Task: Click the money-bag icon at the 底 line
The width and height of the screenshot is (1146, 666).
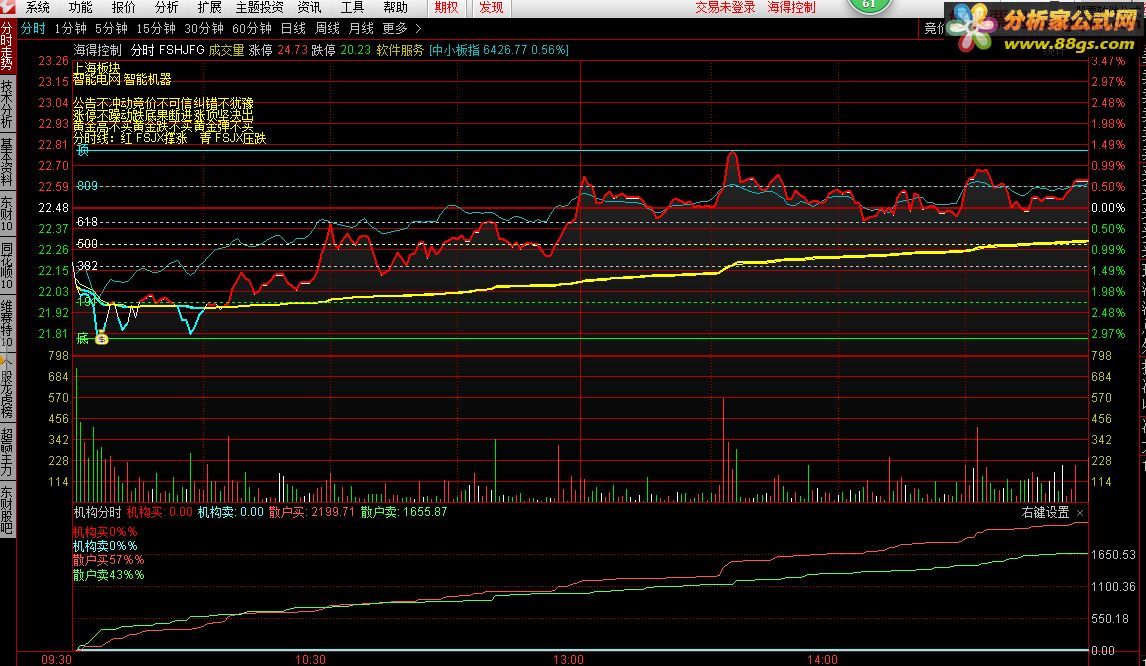Action: (102, 338)
